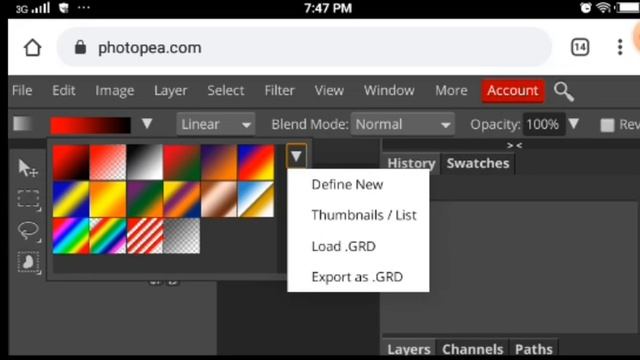Choose the blue red yellow gradient swatch
The height and width of the screenshot is (360, 640).
tap(256, 162)
